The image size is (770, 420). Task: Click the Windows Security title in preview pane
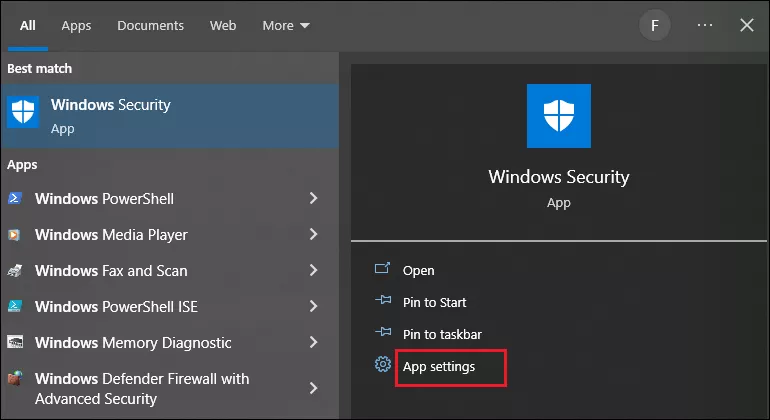coord(559,177)
